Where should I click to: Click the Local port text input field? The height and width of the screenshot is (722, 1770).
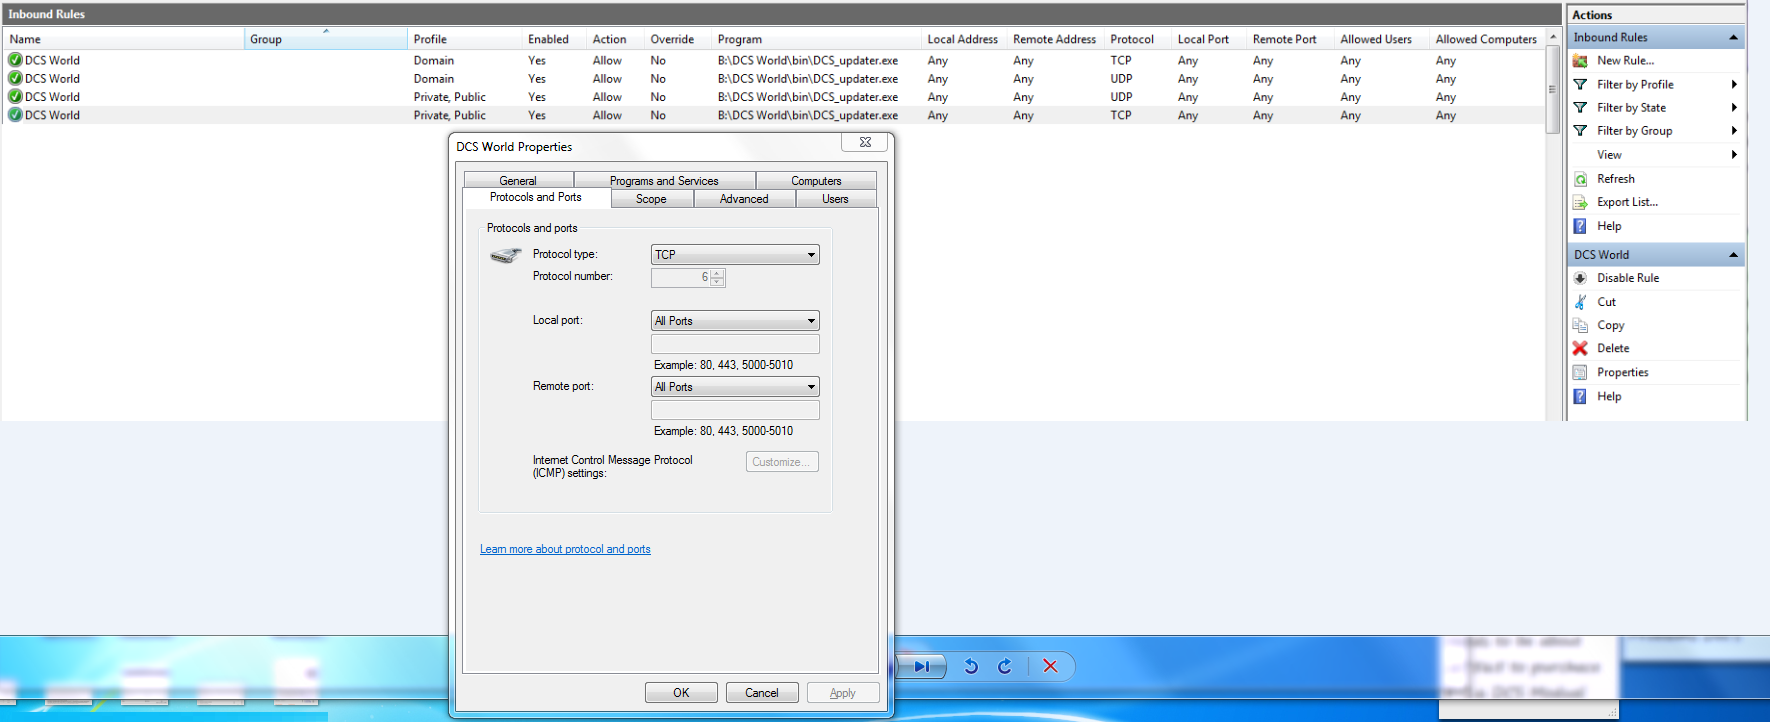pyautogui.click(x=735, y=344)
